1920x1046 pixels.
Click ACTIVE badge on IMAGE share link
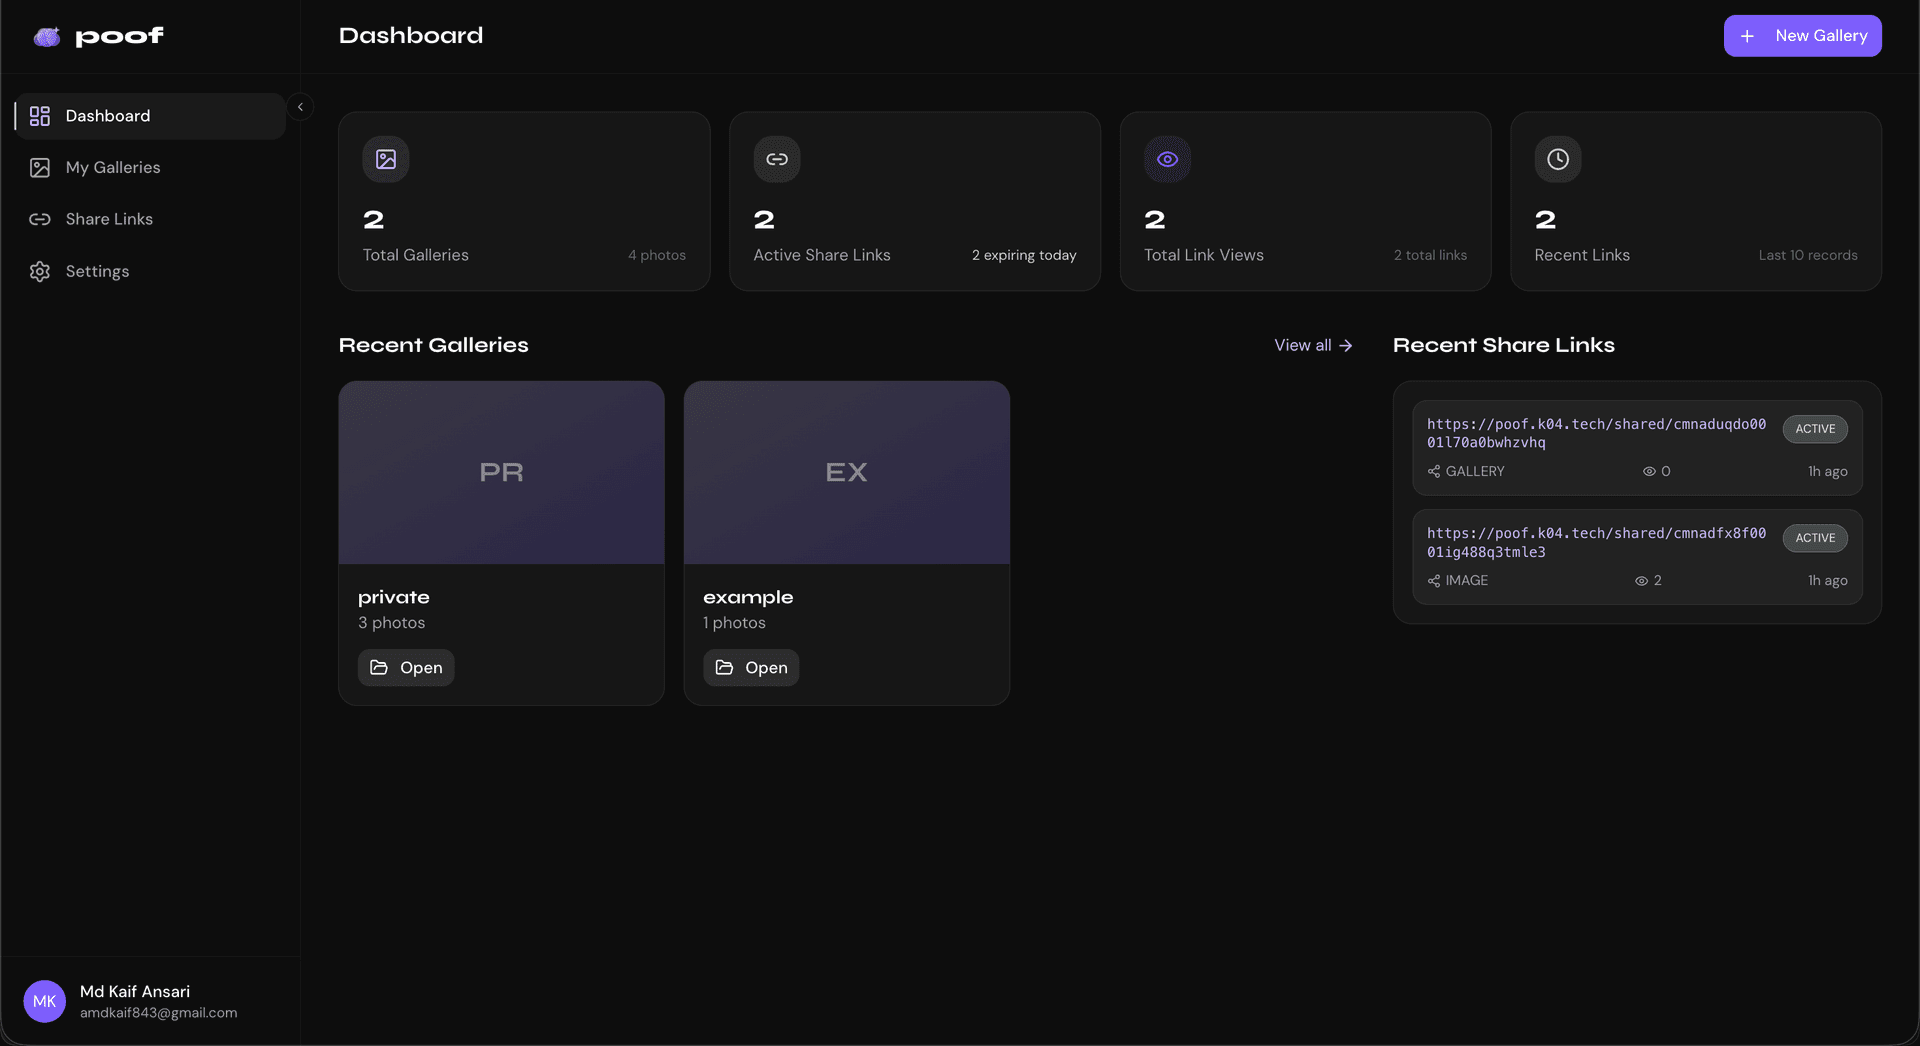coord(1815,538)
